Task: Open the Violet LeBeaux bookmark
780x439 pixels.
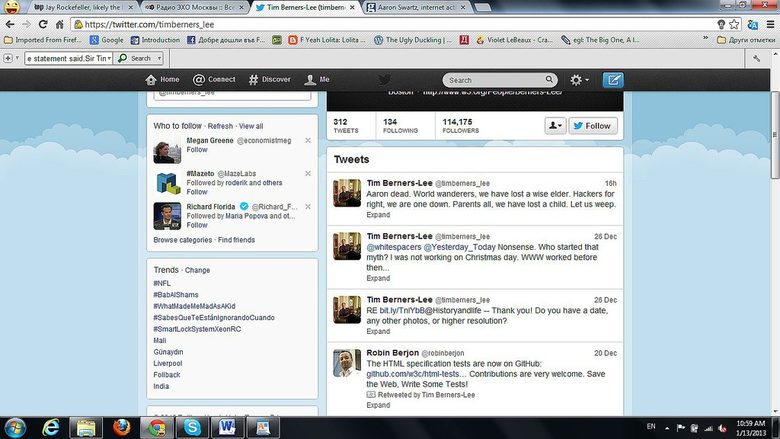Action: [514, 40]
